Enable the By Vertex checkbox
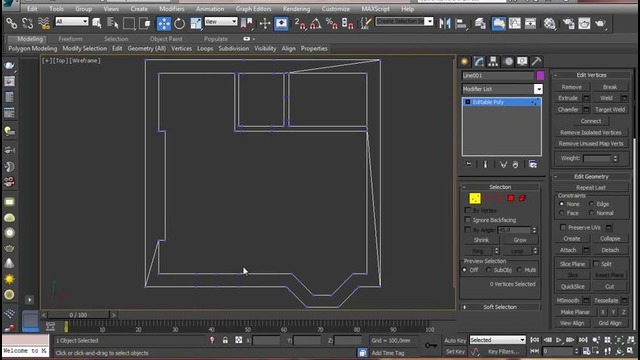Image resolution: width=640 pixels, height=360 pixels. pyautogui.click(x=468, y=210)
